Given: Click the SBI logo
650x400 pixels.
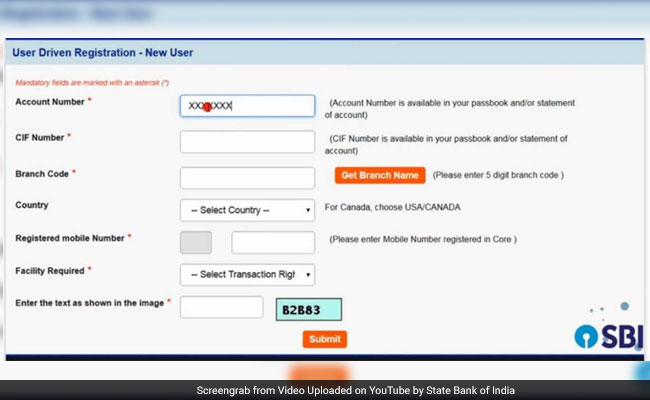Looking at the screenshot, I should tap(608, 336).
